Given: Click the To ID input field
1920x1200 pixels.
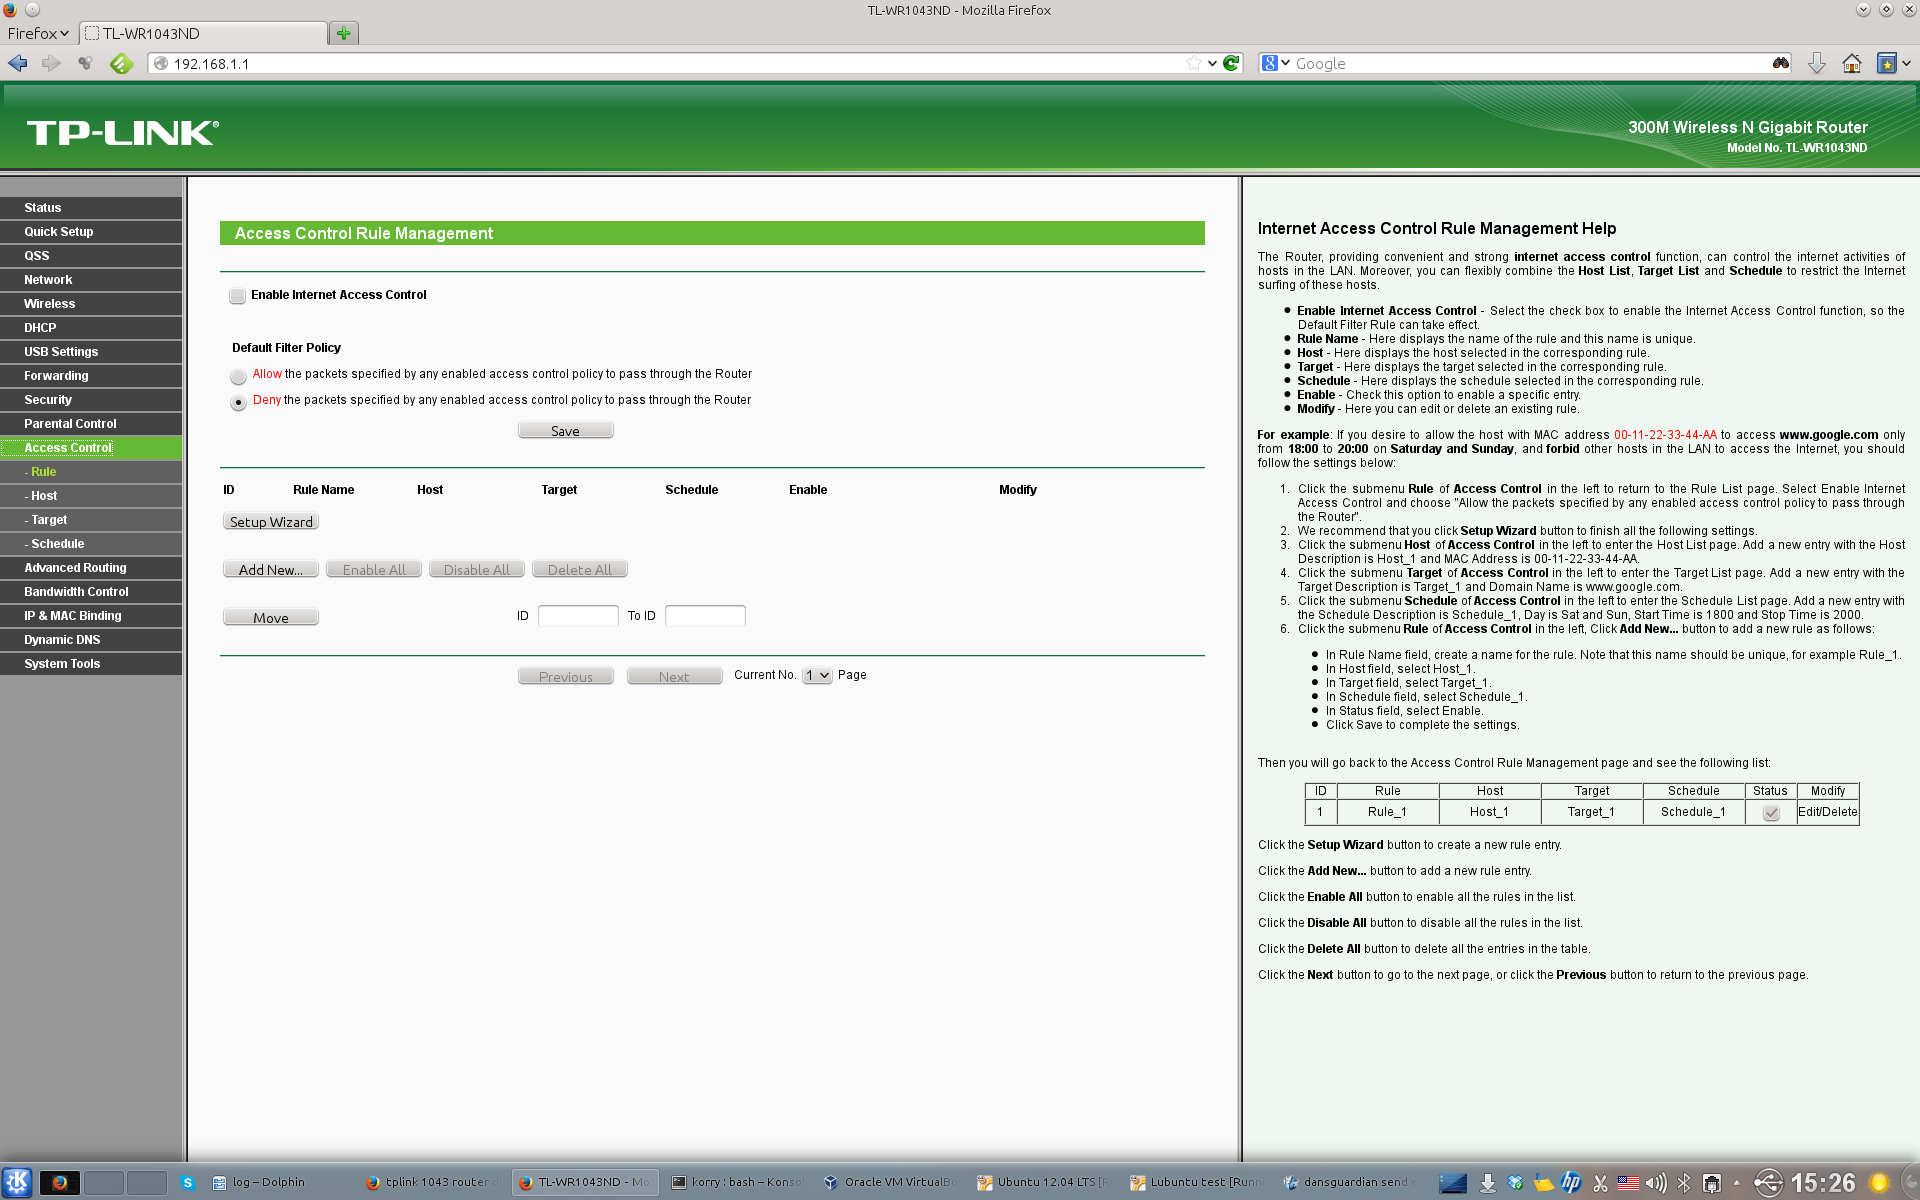Looking at the screenshot, I should point(705,616).
